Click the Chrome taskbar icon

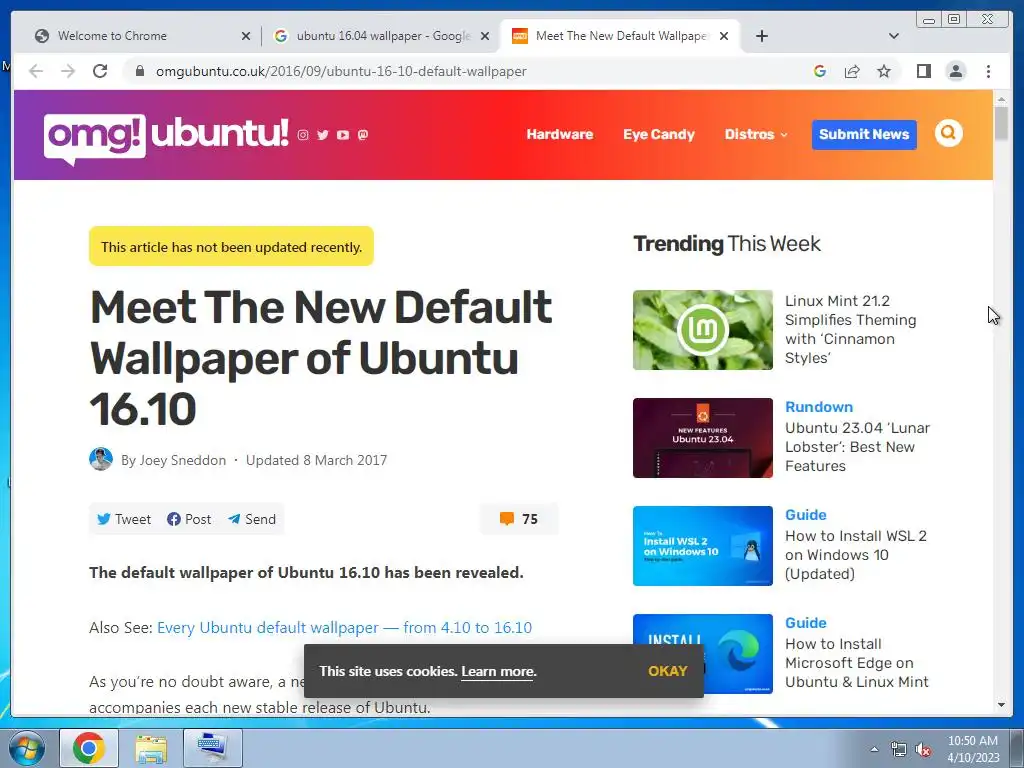[x=89, y=748]
